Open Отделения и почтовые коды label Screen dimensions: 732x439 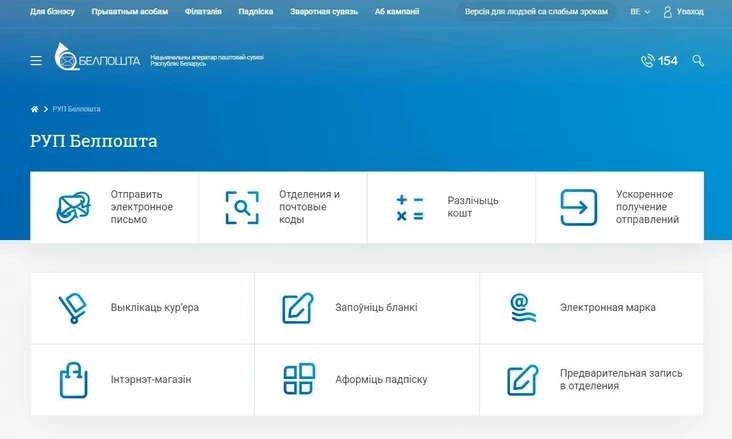310,207
